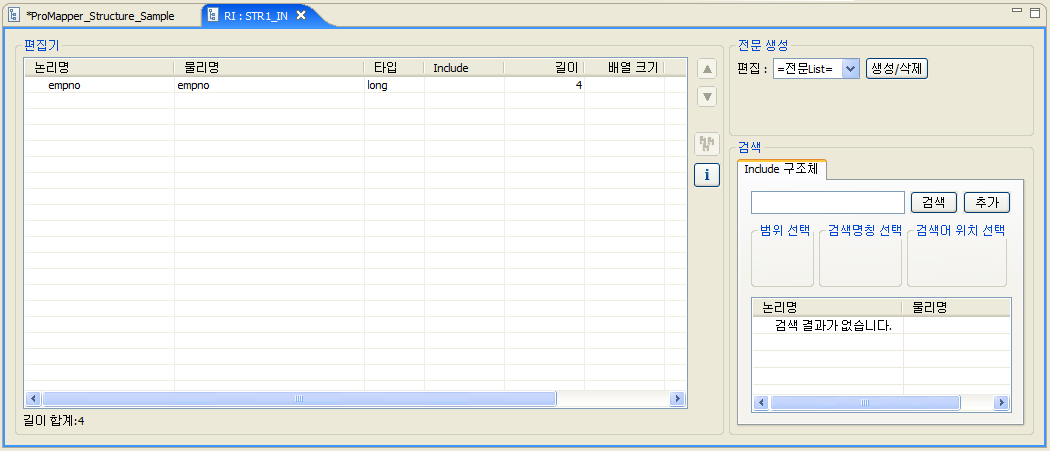Click the 생성/삭제 button
This screenshot has height=451, width=1050.
(897, 68)
